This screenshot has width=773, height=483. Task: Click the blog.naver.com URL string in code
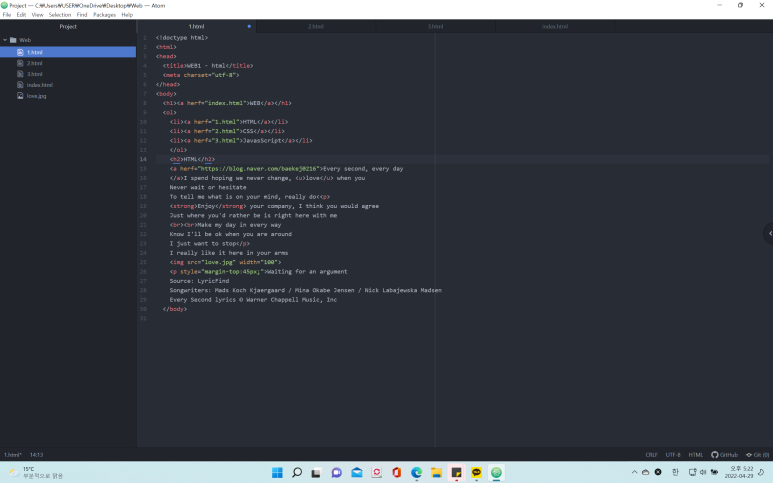pyautogui.click(x=259, y=169)
